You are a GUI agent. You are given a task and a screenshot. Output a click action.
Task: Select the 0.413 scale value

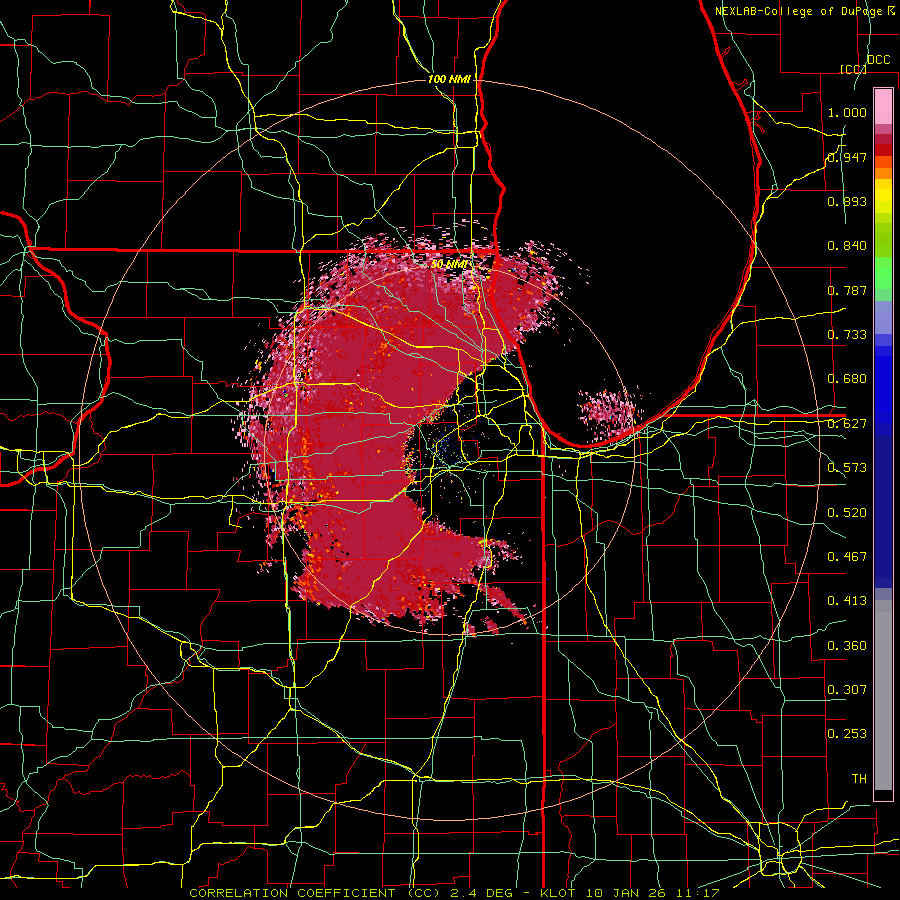tap(847, 601)
